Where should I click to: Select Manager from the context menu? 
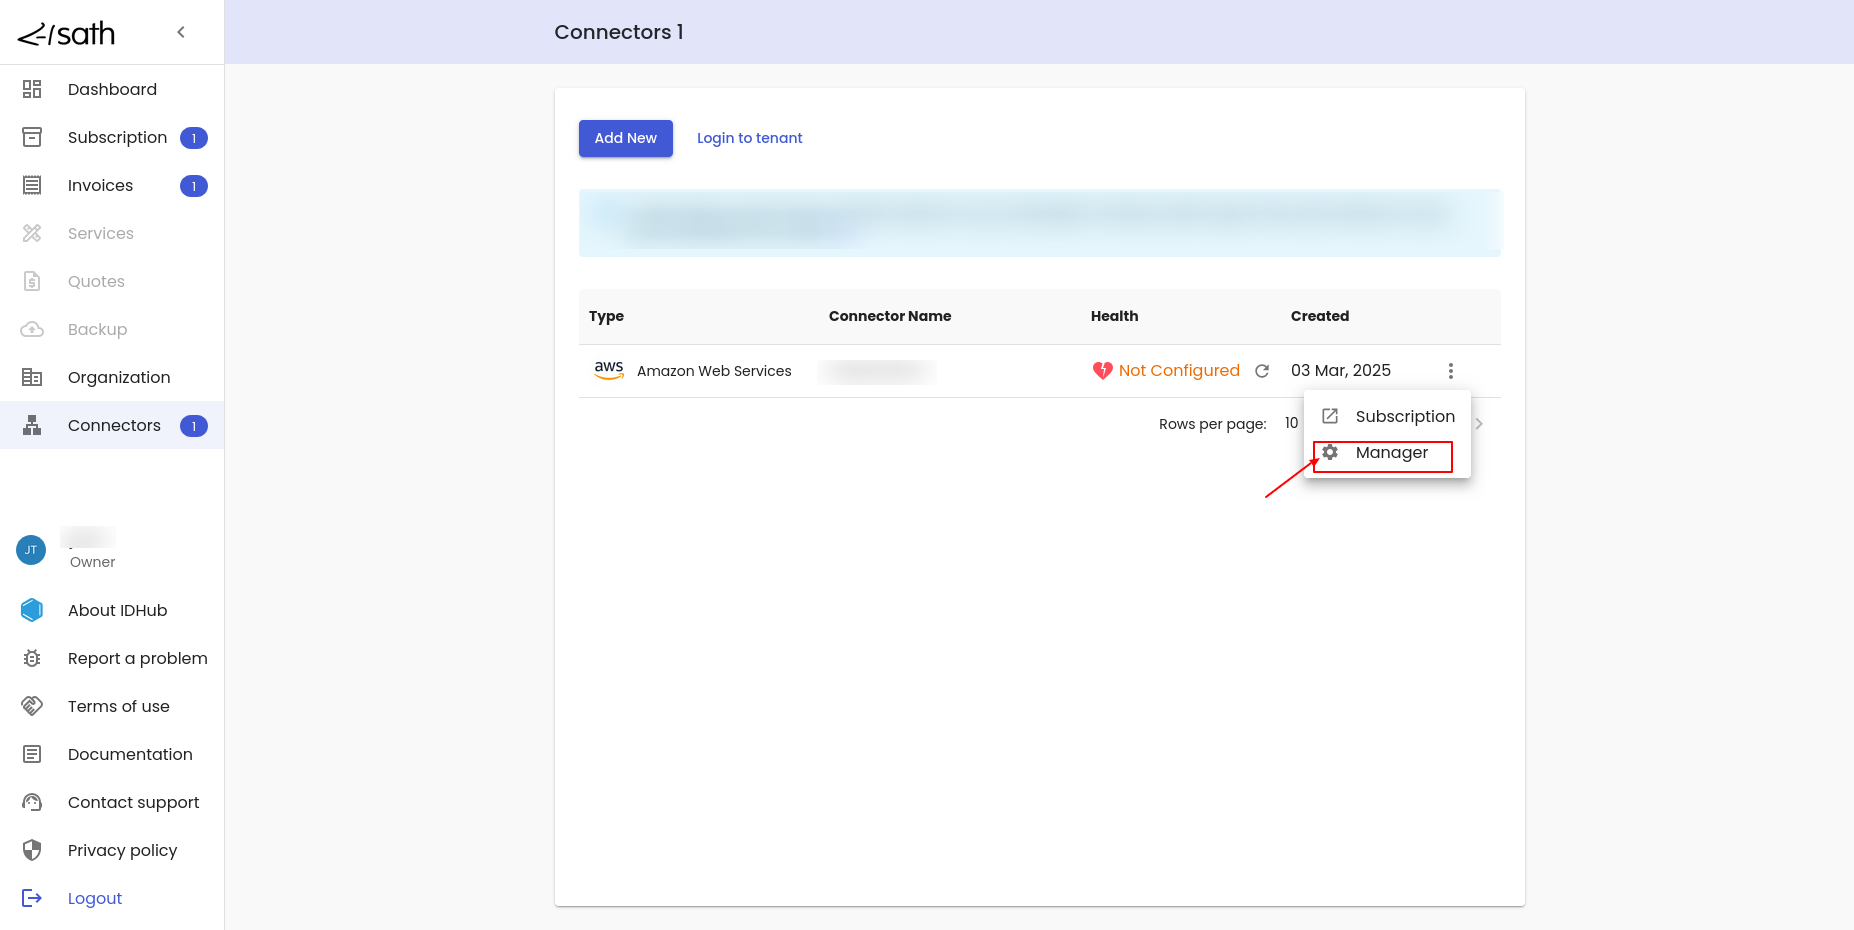(1390, 453)
